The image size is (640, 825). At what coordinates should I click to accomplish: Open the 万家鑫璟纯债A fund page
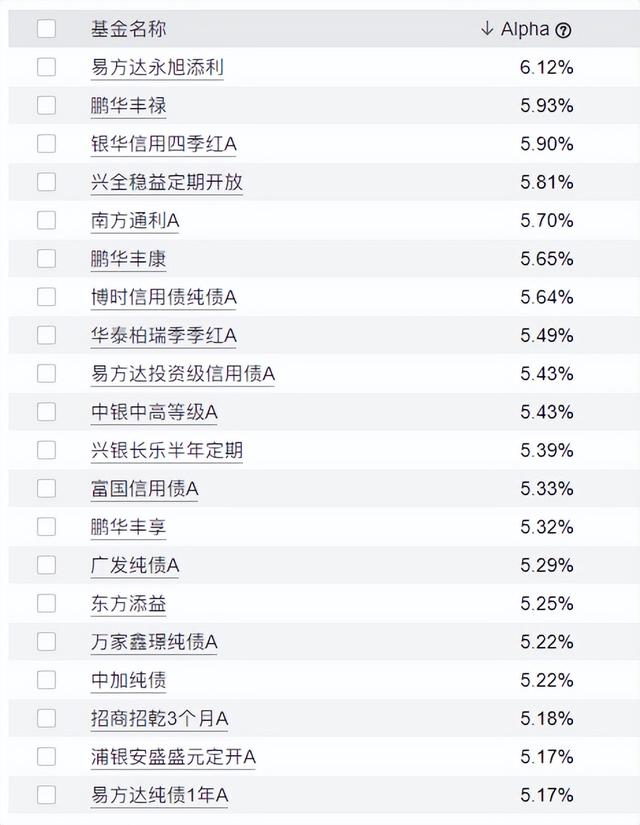154,642
